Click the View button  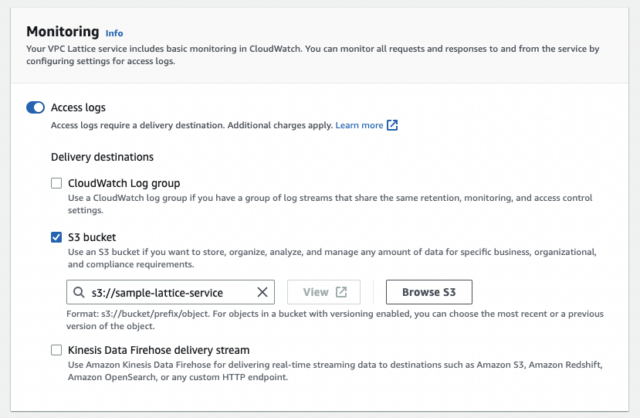point(324,292)
